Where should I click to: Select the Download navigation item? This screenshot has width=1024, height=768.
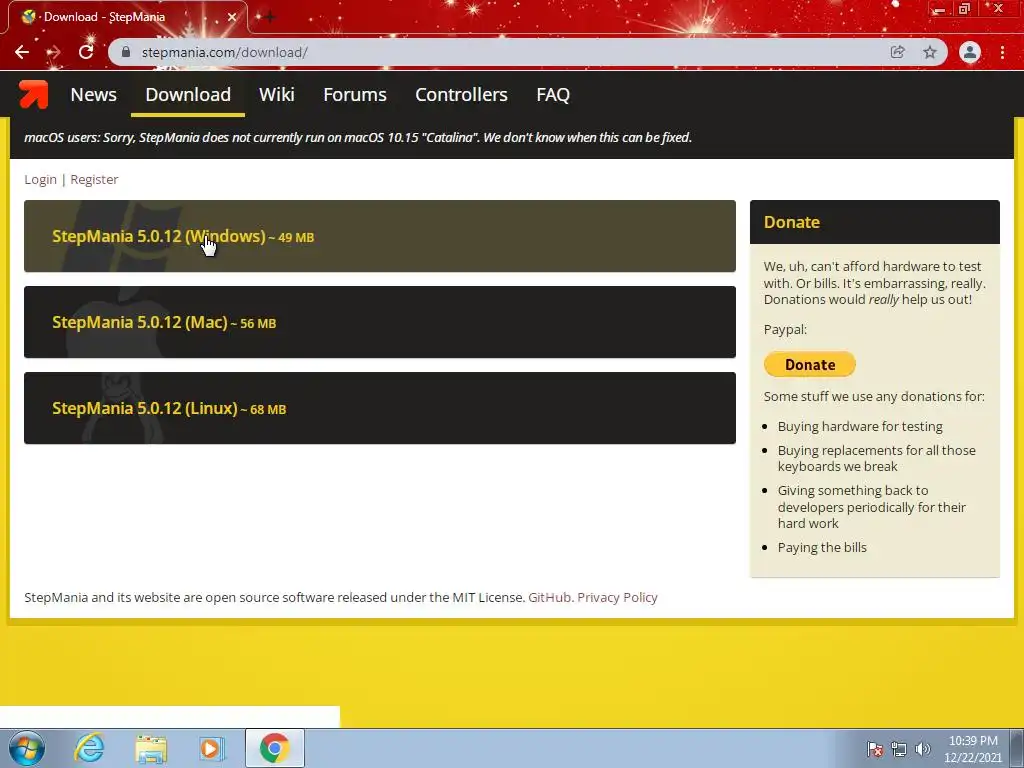coord(188,95)
